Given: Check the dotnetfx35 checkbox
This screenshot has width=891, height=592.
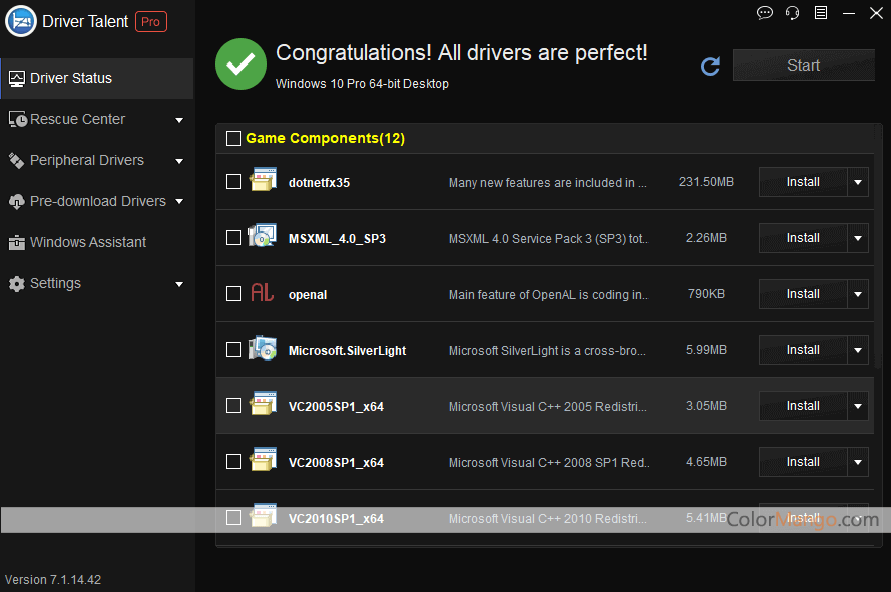Looking at the screenshot, I should [233, 182].
